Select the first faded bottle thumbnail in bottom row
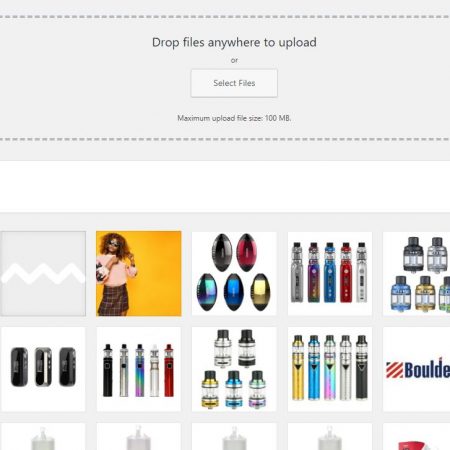 [x=43, y=436]
